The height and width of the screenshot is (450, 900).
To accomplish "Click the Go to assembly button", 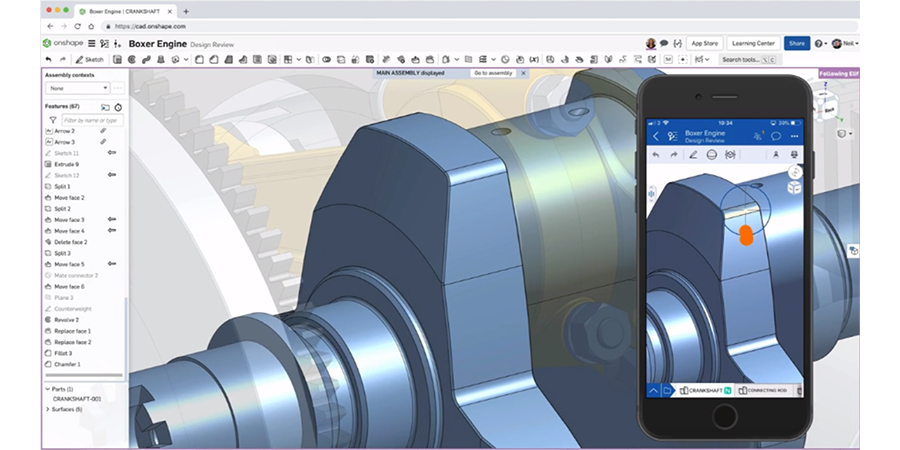I will tap(493, 73).
